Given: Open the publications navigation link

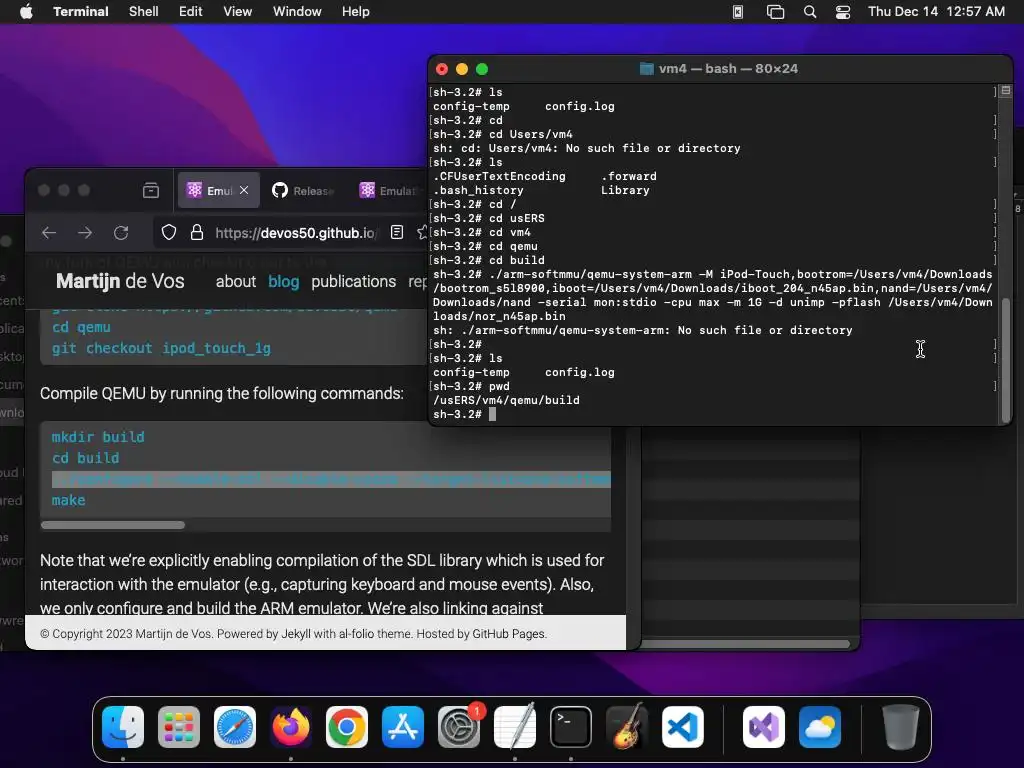Looking at the screenshot, I should (x=353, y=281).
